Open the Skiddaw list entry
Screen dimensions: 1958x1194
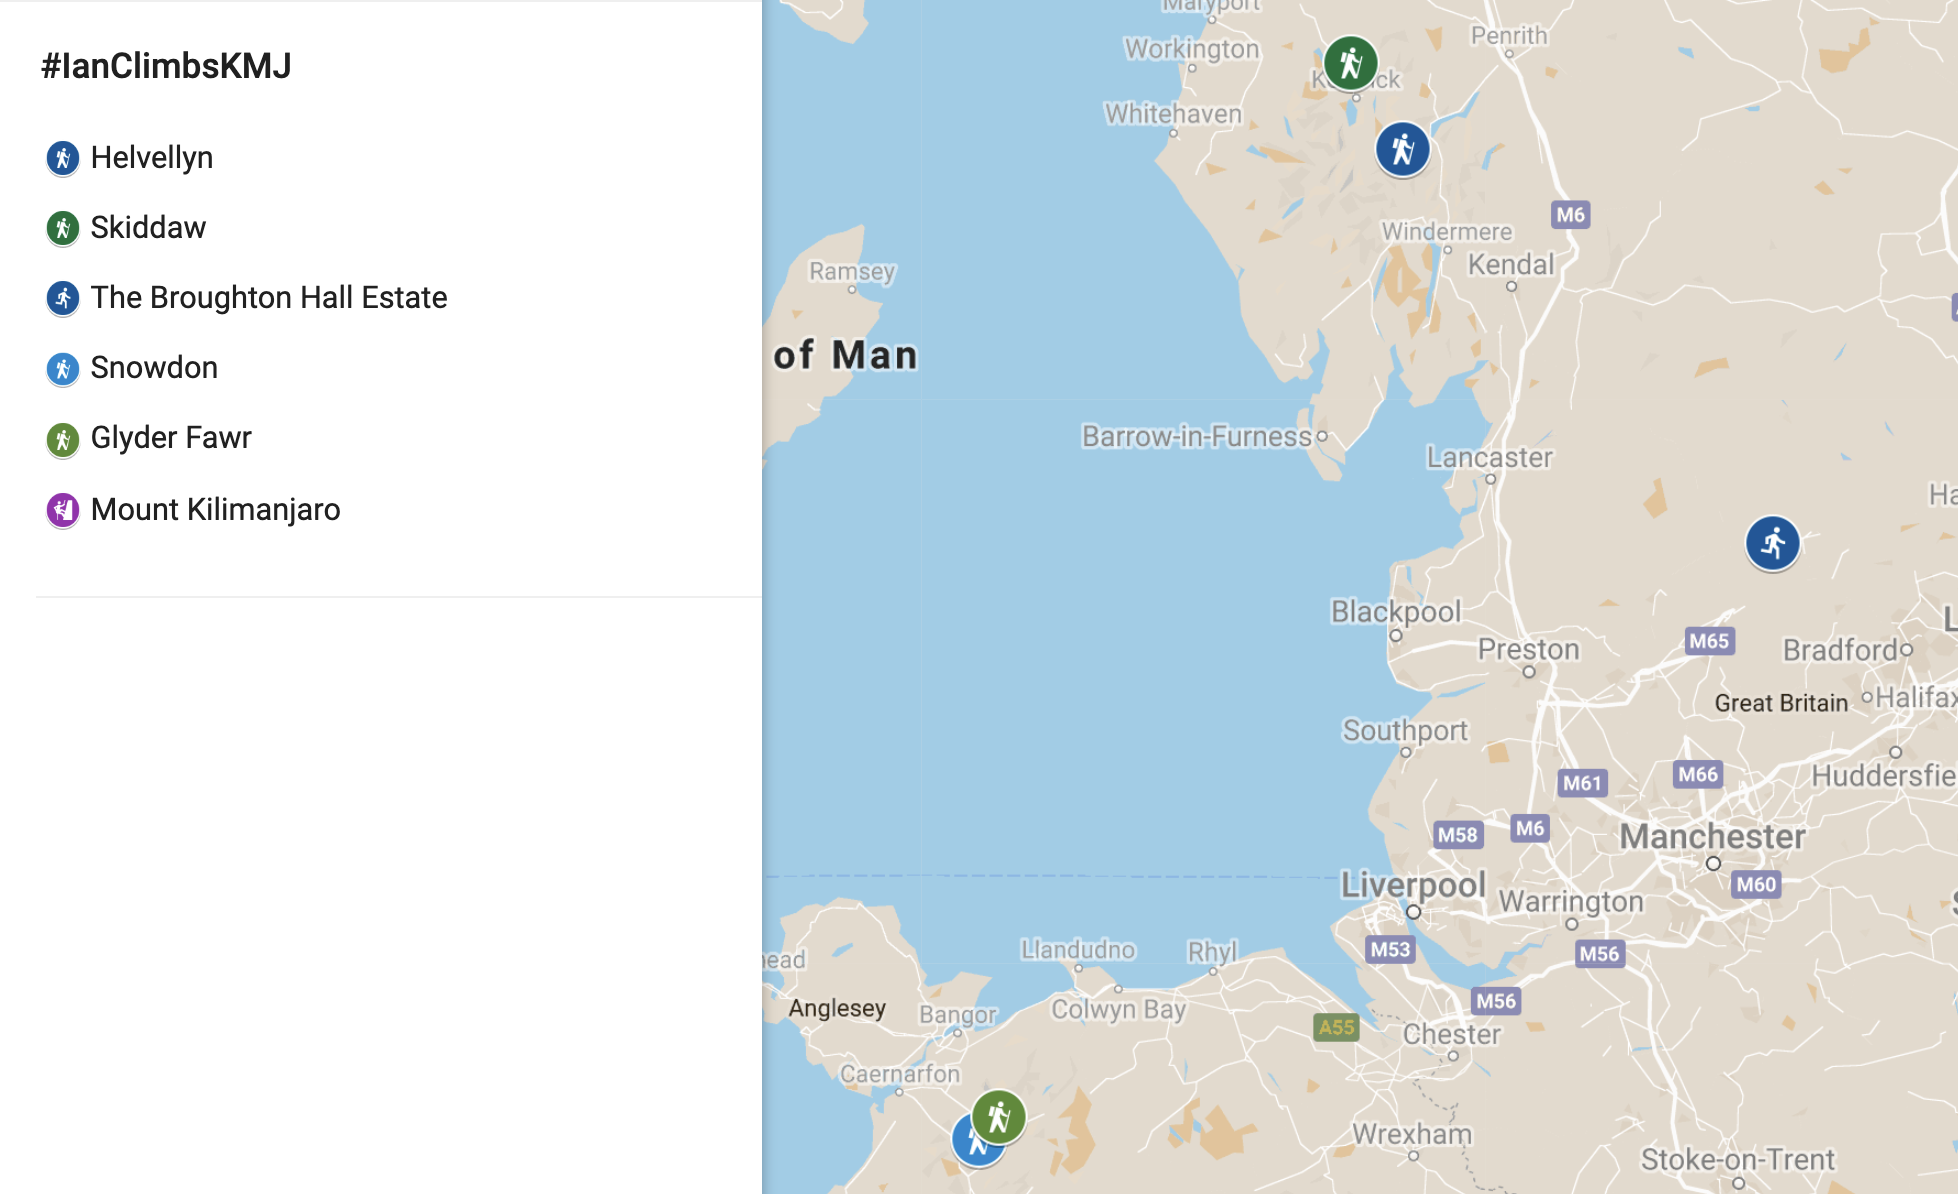148,228
